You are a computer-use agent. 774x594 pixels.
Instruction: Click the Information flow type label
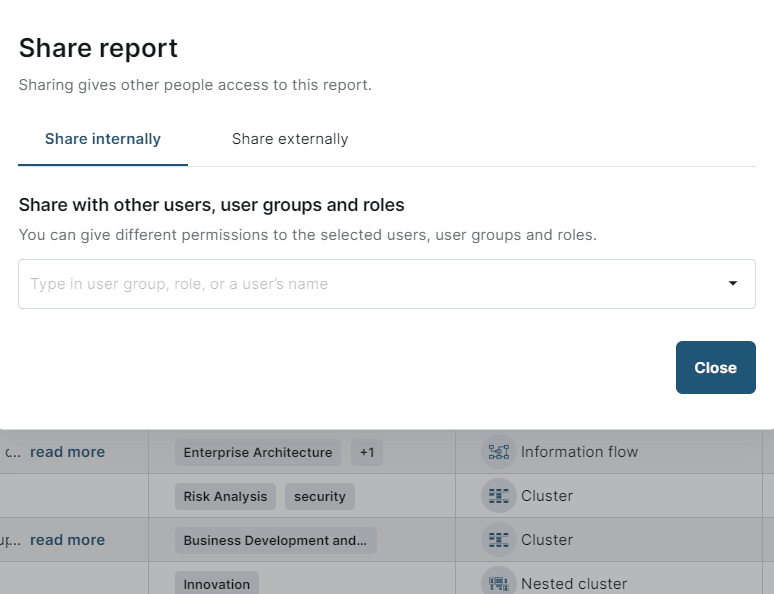(x=579, y=452)
